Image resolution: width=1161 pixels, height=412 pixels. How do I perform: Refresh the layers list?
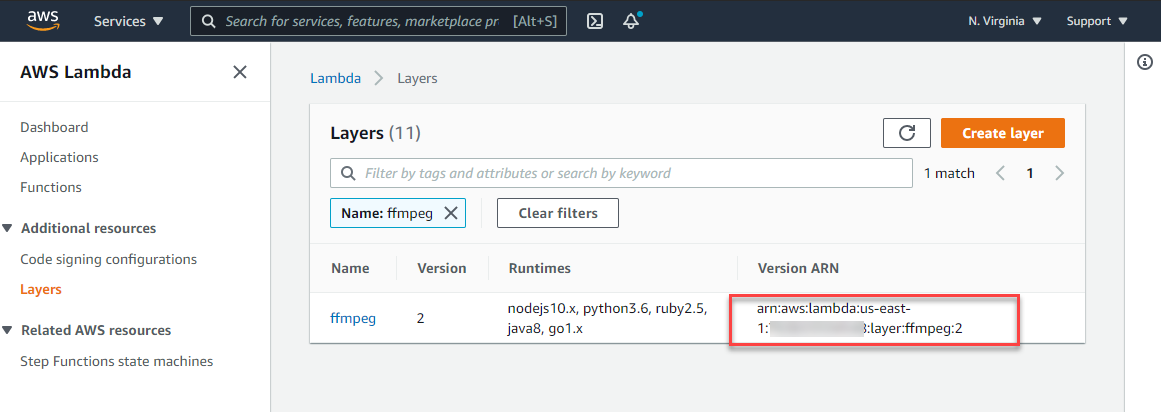pos(906,133)
